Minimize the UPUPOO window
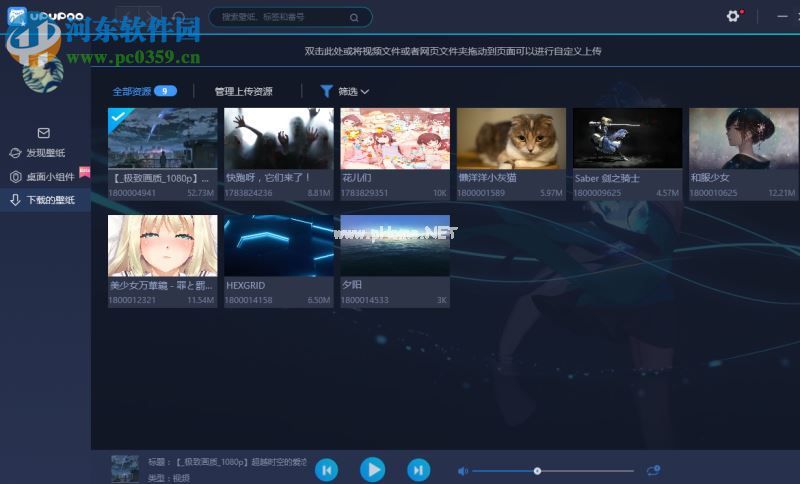 pyautogui.click(x=782, y=17)
